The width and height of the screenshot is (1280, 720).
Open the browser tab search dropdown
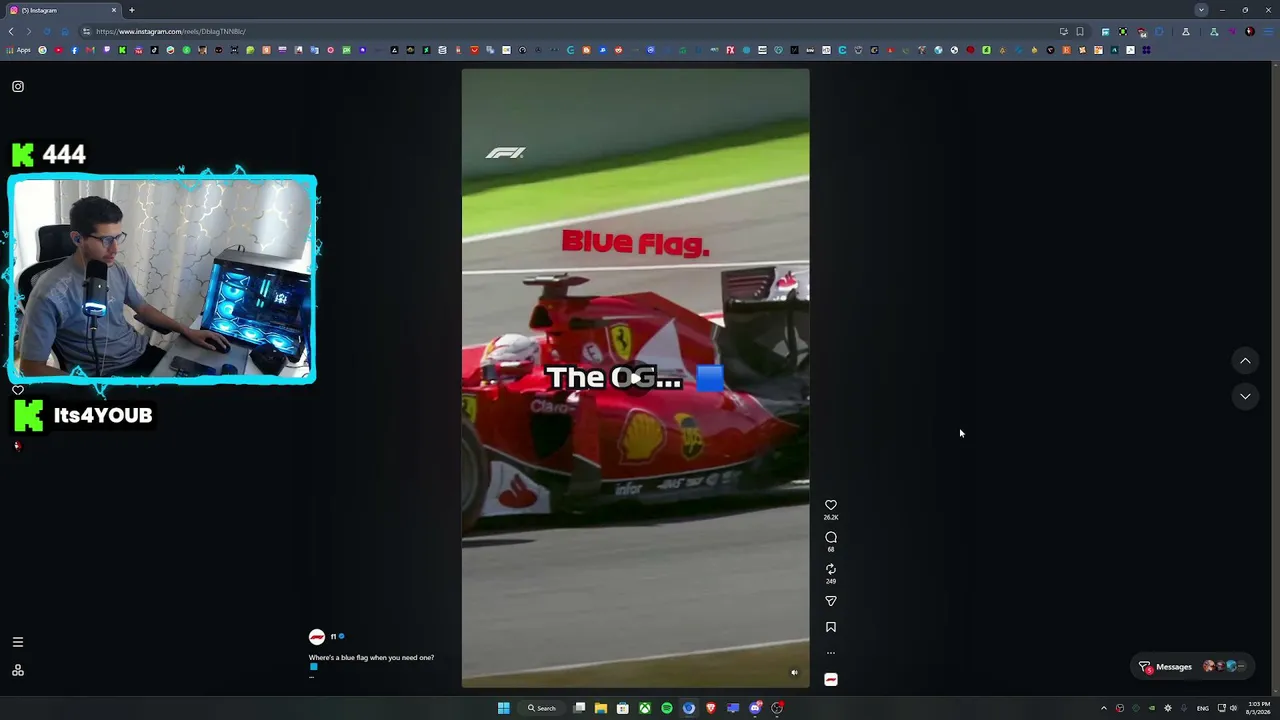click(1201, 10)
